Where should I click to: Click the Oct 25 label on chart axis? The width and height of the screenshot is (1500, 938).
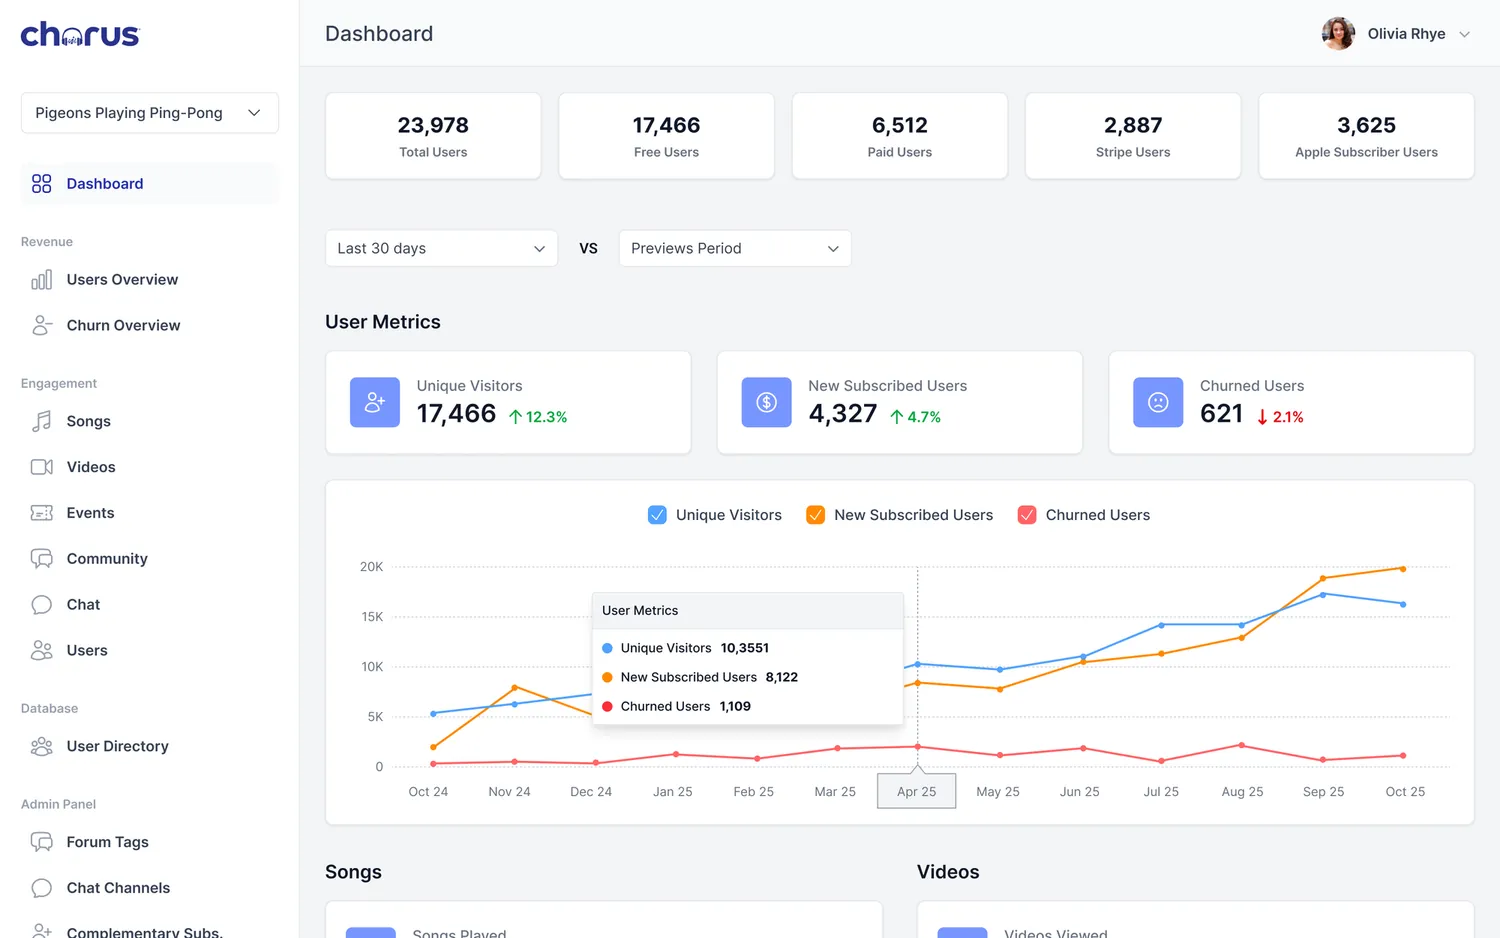[x=1405, y=791]
